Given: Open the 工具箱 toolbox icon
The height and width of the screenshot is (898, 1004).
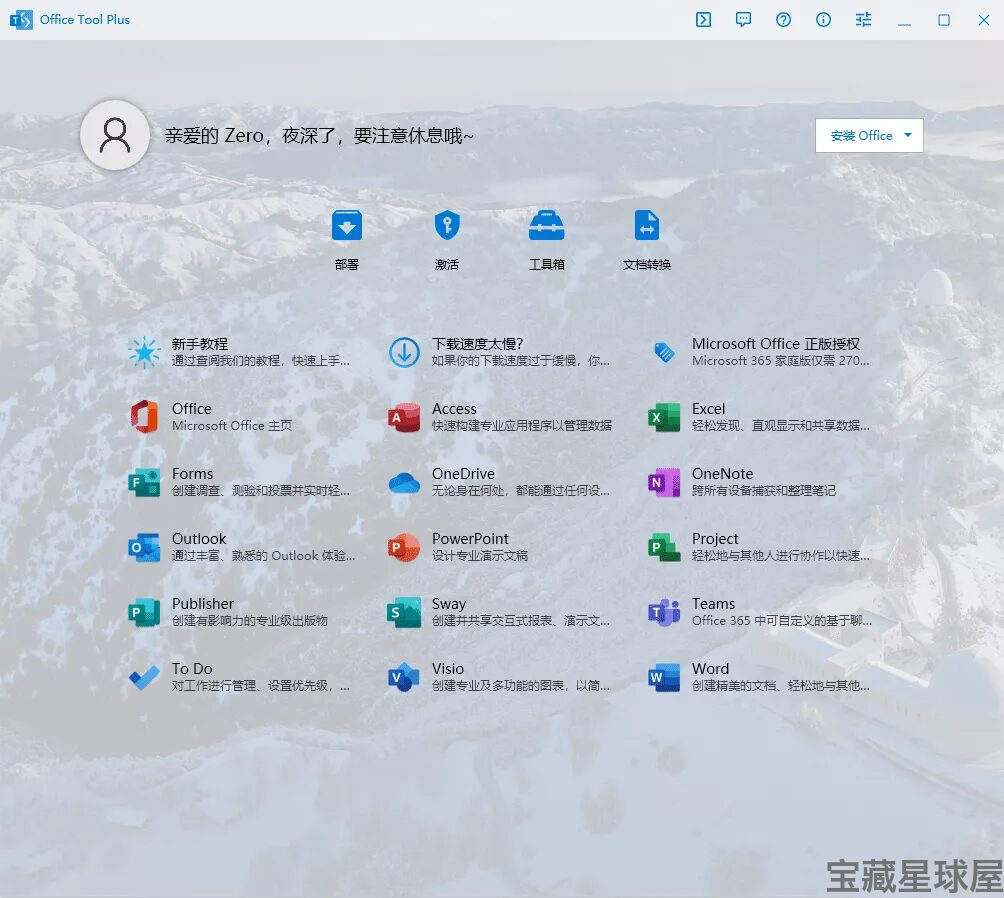Looking at the screenshot, I should pos(547,225).
